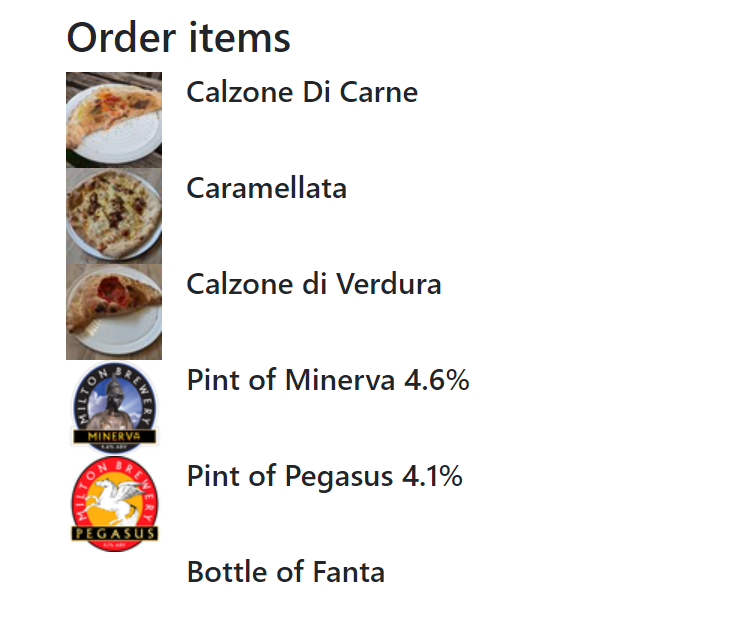Click the PEGASUS banner on the beer badge
743x626 pixels.
[x=114, y=534]
